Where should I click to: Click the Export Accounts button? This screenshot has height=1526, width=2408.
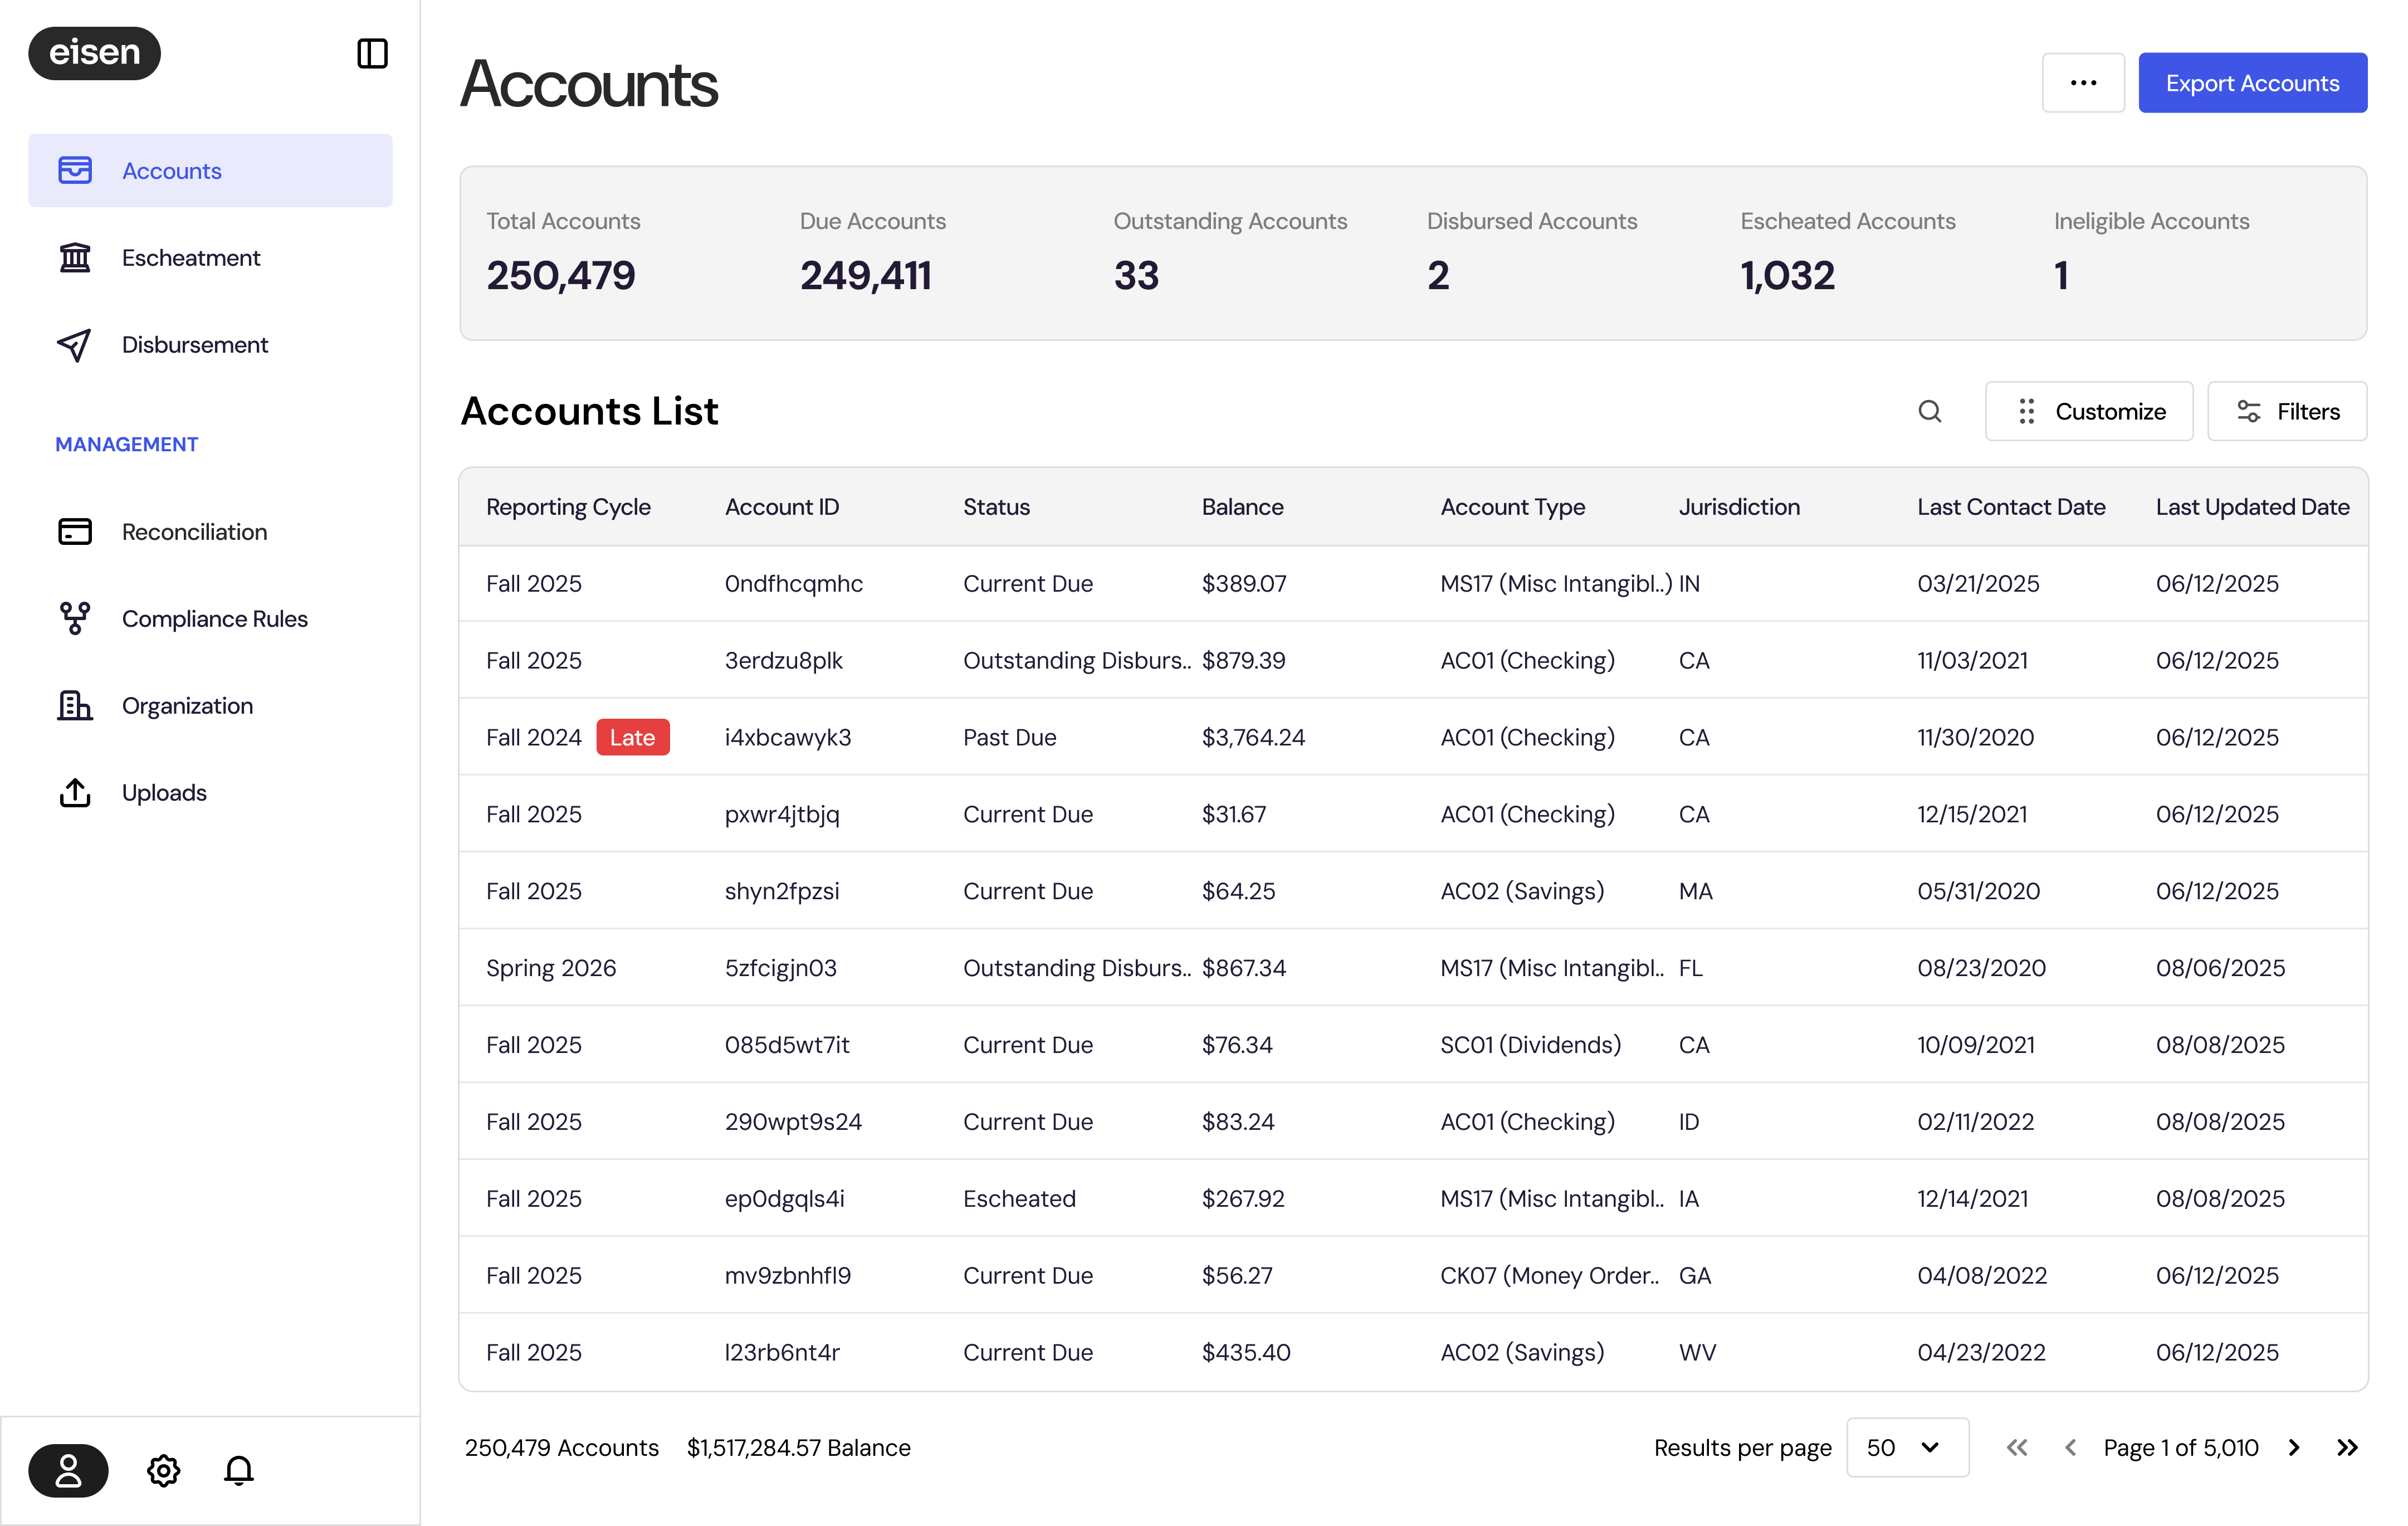click(x=2252, y=83)
